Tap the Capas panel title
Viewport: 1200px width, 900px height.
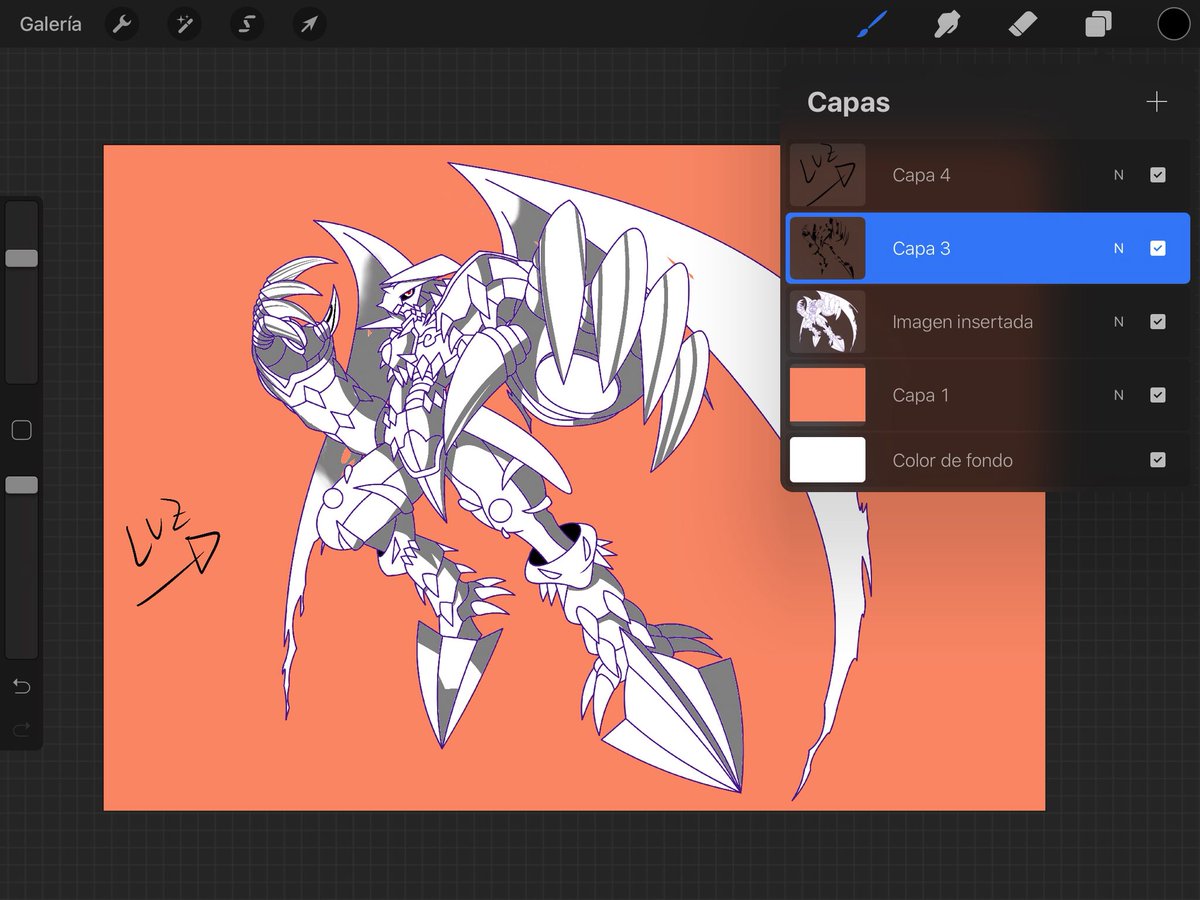[x=848, y=102]
